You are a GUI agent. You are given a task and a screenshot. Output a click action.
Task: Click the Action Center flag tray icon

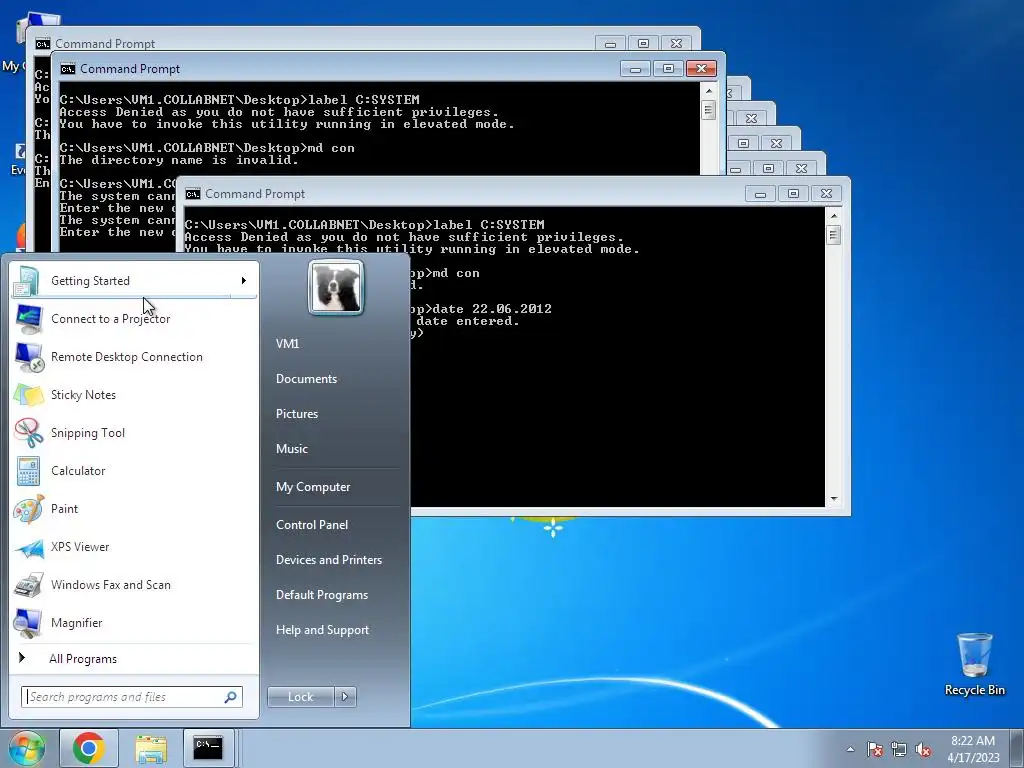(x=874, y=749)
